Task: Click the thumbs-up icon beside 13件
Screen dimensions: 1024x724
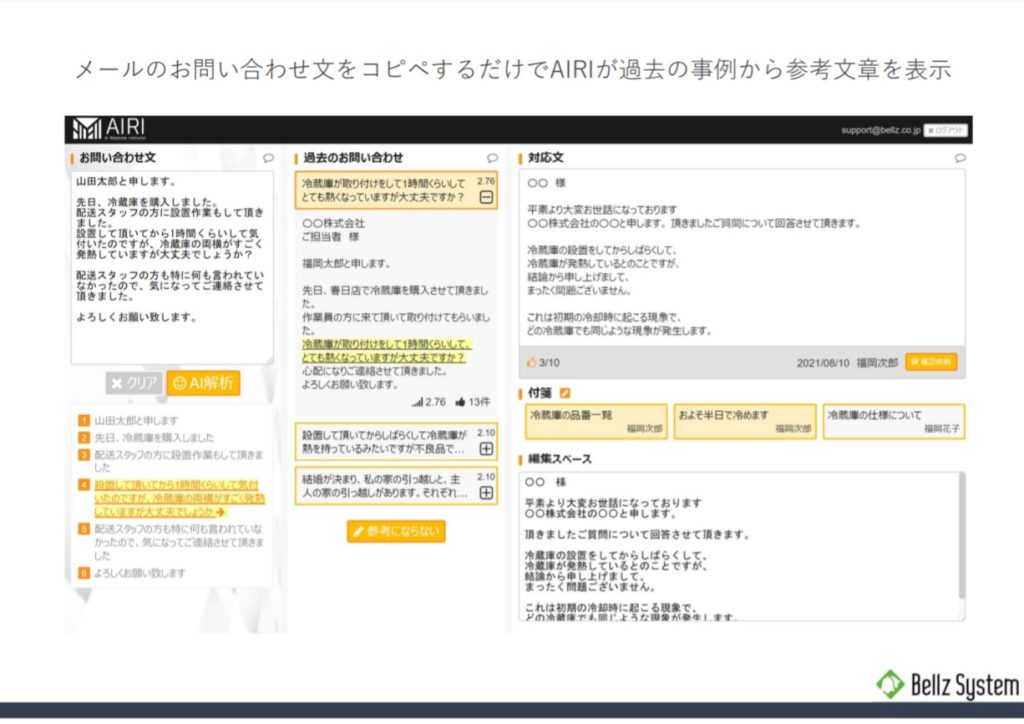Action: tap(461, 402)
